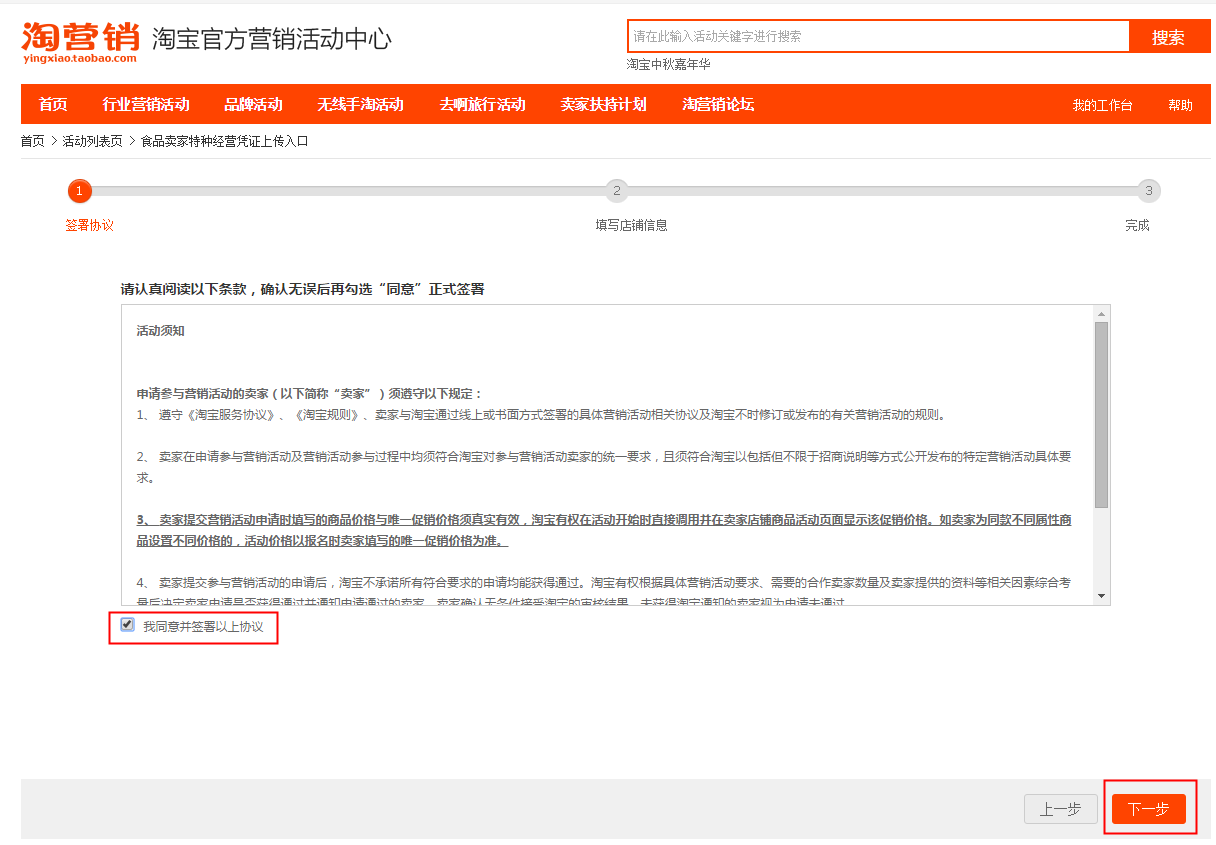Open 淘营销论坛 menu item
The image size is (1216, 845).
(x=718, y=104)
